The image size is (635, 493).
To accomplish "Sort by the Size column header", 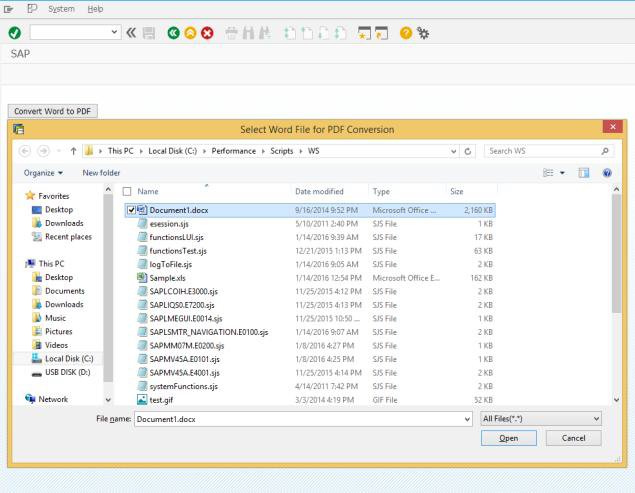I will (456, 191).
